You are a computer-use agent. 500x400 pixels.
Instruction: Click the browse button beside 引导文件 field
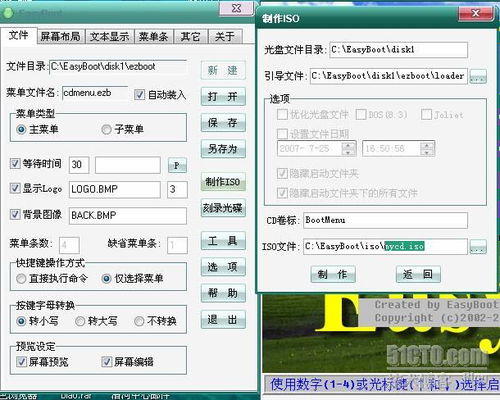[478, 76]
